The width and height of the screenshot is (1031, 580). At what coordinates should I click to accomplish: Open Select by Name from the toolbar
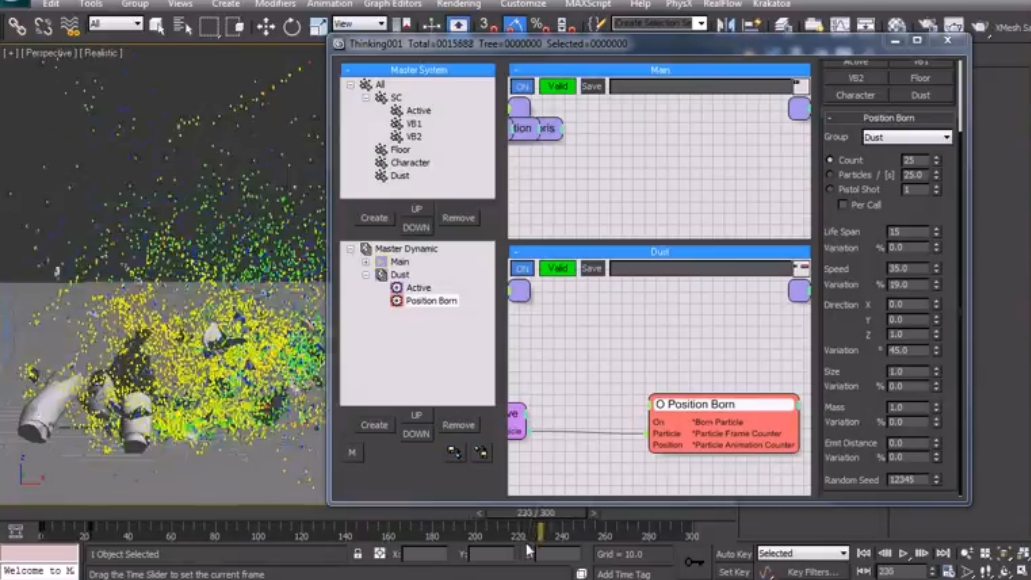(182, 26)
